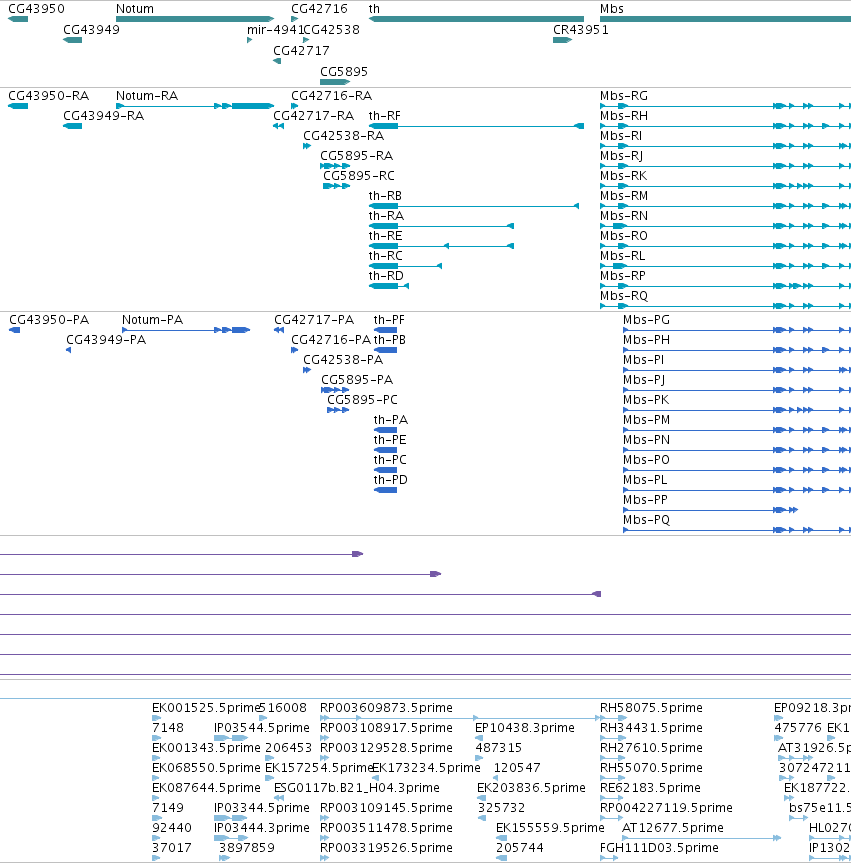The height and width of the screenshot is (863, 851).
Task: Click the th gene feature
Action: (x=476, y=19)
